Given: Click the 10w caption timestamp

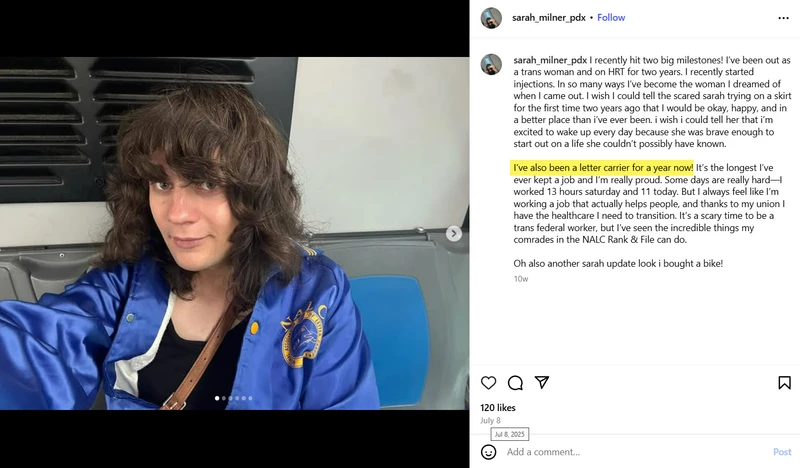Looking at the screenshot, I should click(x=521, y=279).
